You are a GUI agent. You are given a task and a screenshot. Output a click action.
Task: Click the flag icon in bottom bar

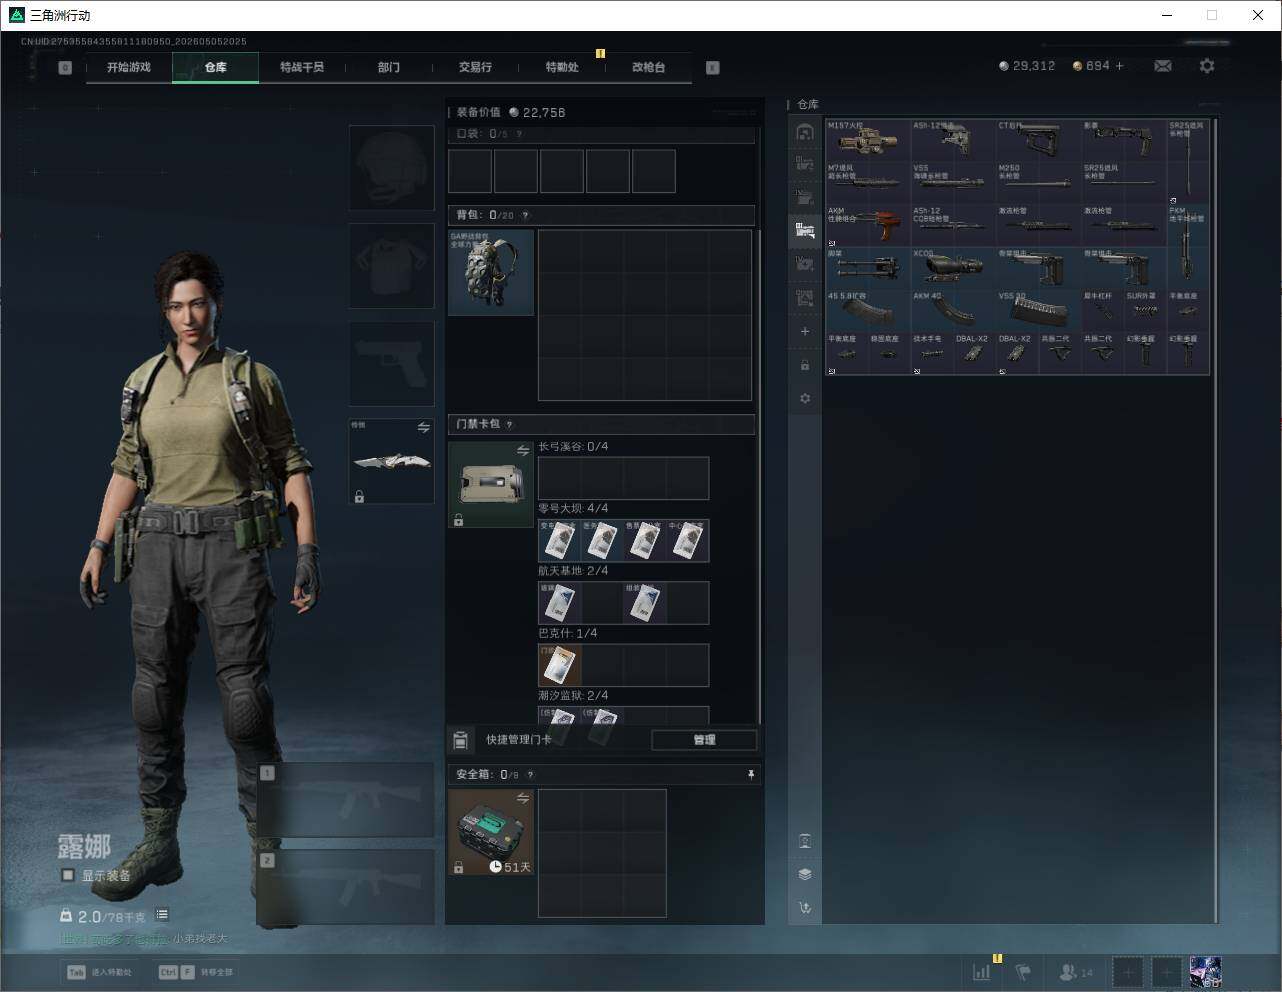tap(1023, 971)
